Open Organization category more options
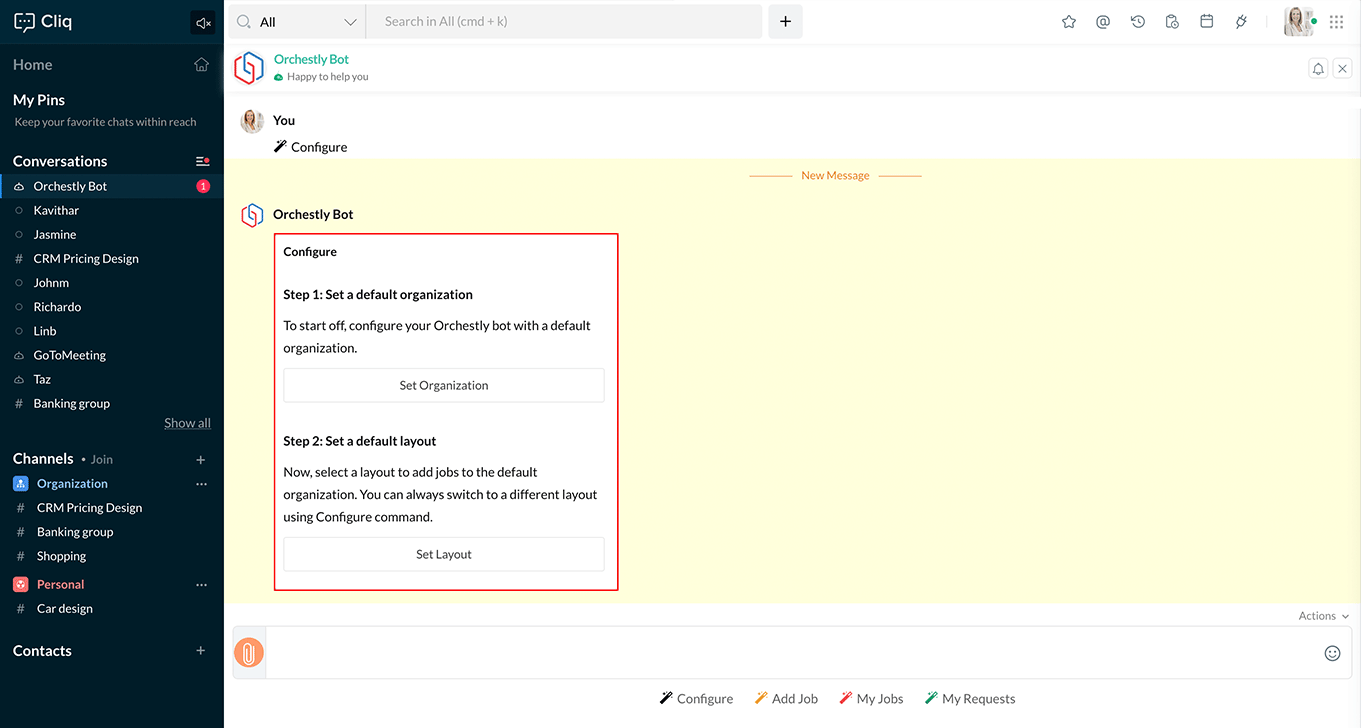This screenshot has width=1361, height=728. (x=201, y=484)
